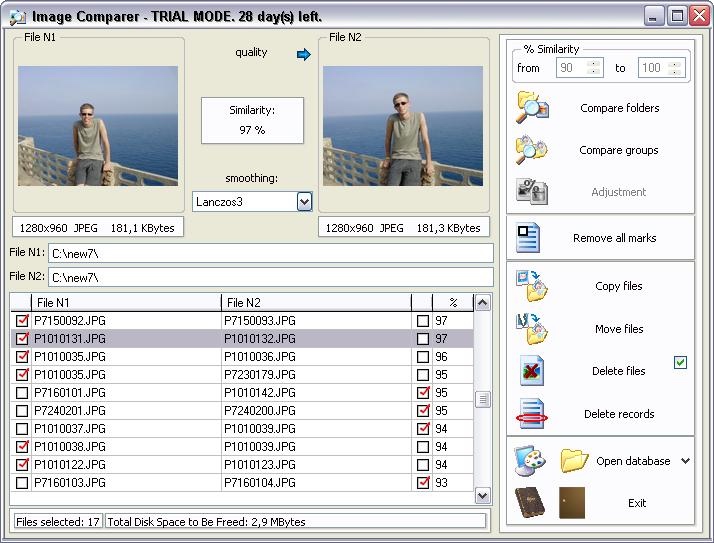Toggle the green checkbox beside Delete files
The height and width of the screenshot is (543, 714).
tap(680, 362)
